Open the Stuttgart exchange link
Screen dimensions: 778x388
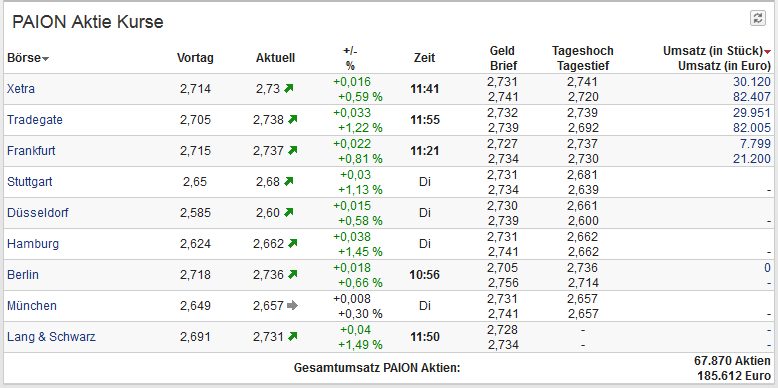30,182
